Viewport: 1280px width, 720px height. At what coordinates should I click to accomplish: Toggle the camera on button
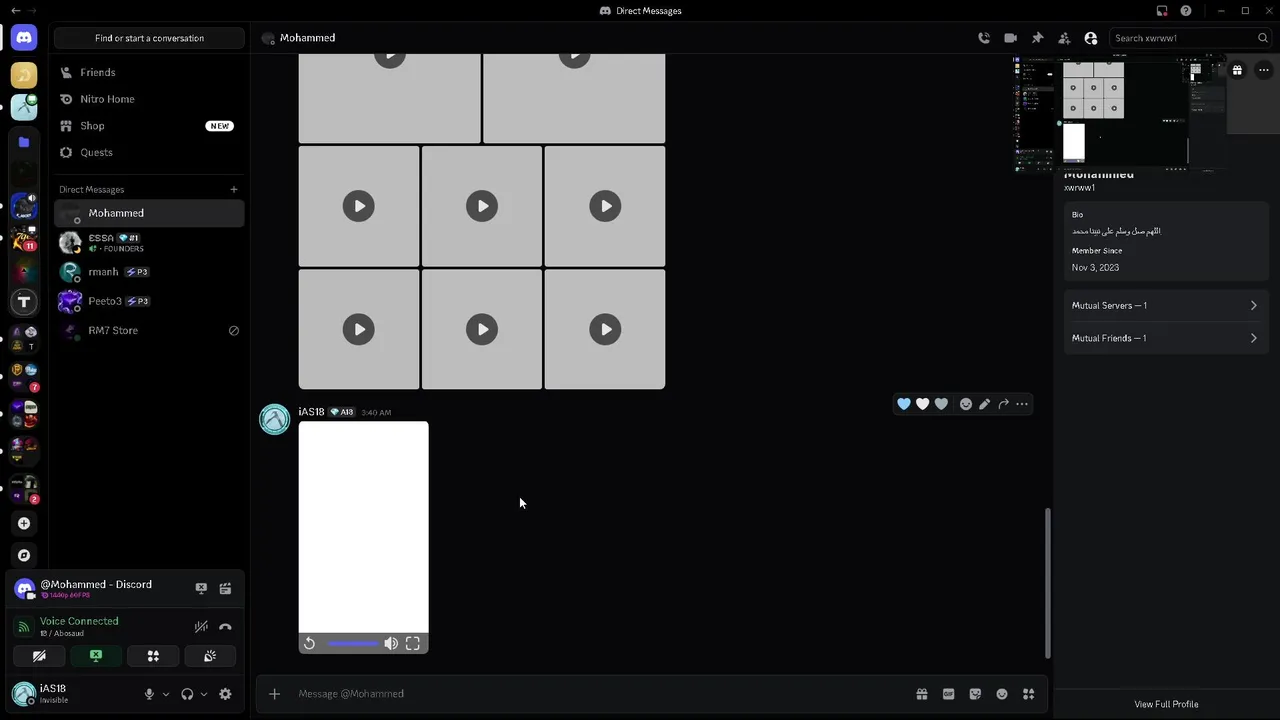pos(39,656)
